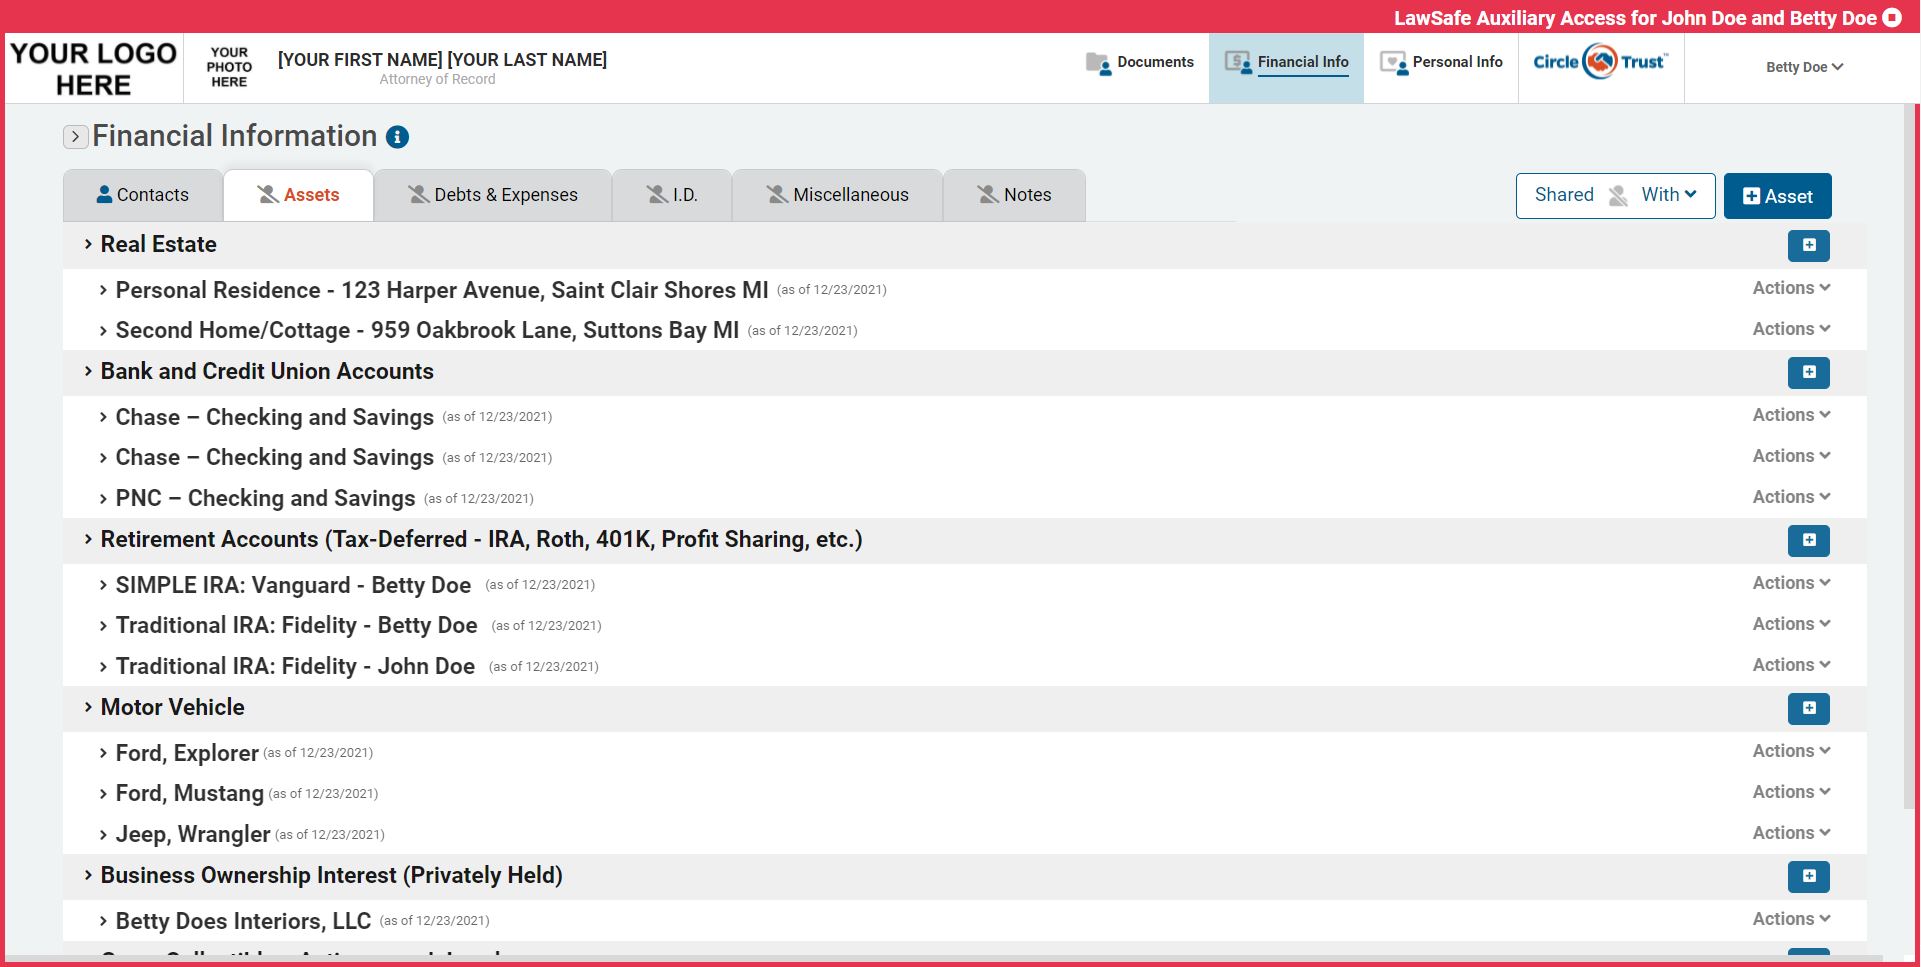Click the add icon for Retirement Accounts
Screen dimensions: 1921x967
(1808, 540)
